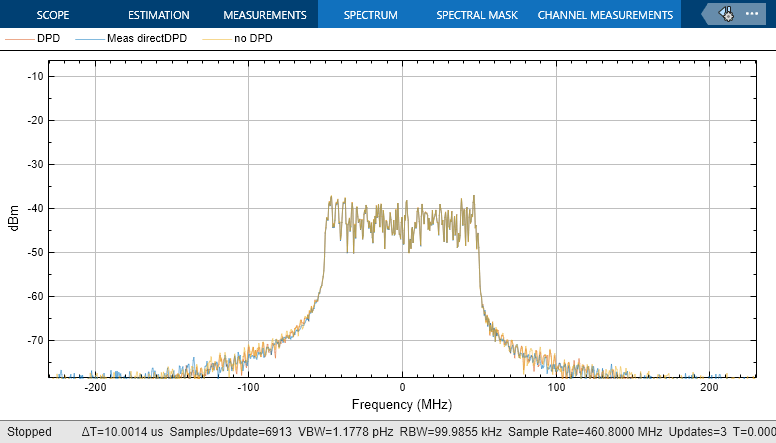Open the Measurements tab
This screenshot has height=443, width=776.
(x=264, y=15)
